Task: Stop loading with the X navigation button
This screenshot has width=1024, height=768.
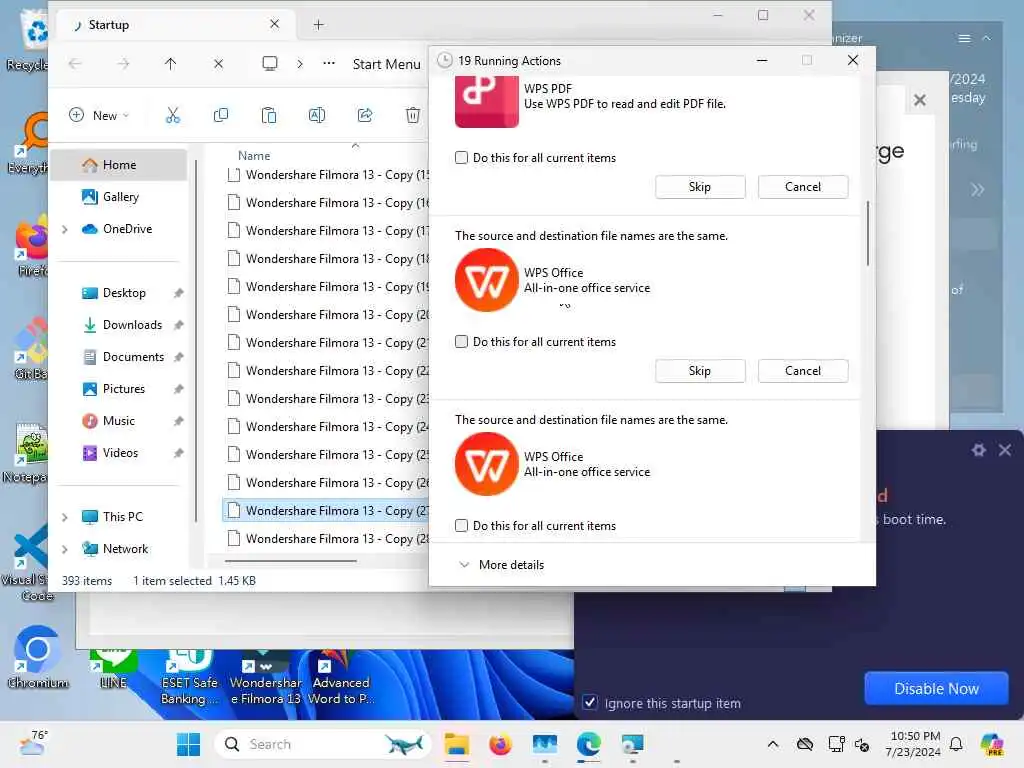Action: click(219, 63)
